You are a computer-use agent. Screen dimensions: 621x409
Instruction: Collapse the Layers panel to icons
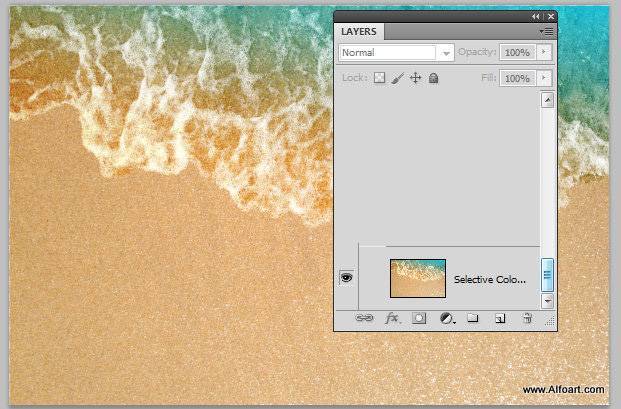(x=536, y=16)
